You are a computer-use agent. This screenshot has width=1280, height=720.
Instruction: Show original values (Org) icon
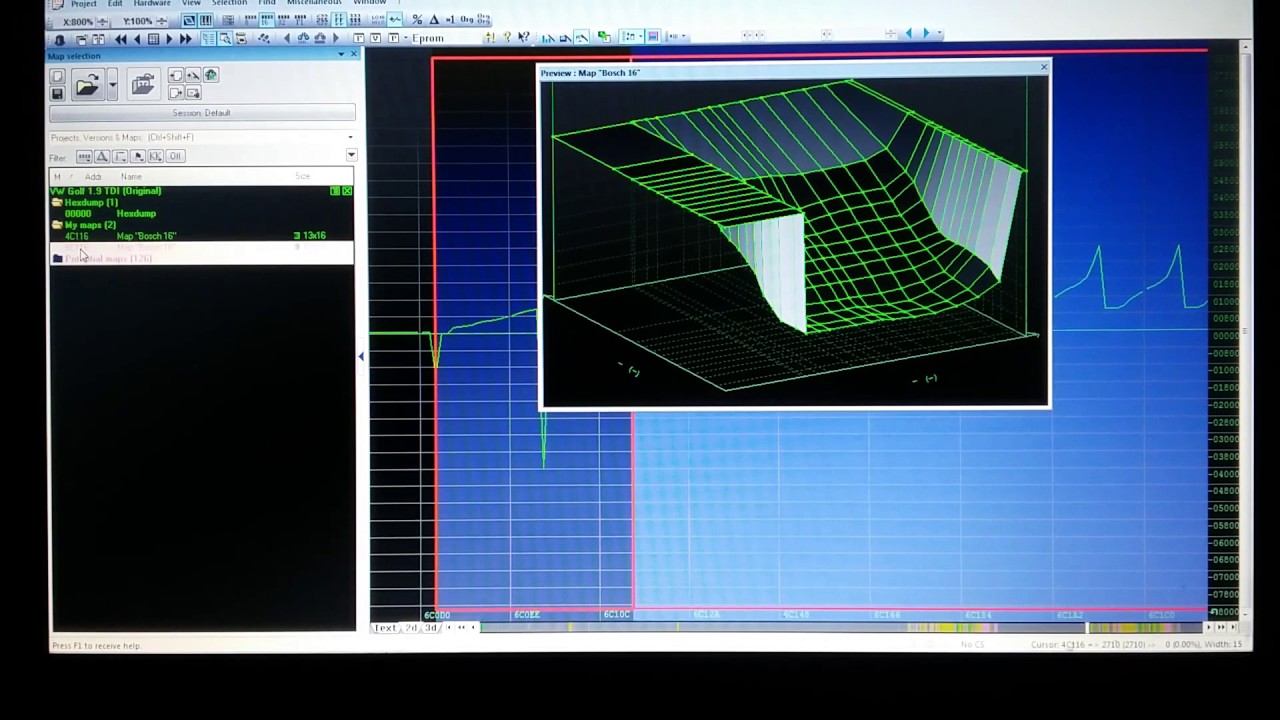pos(466,20)
